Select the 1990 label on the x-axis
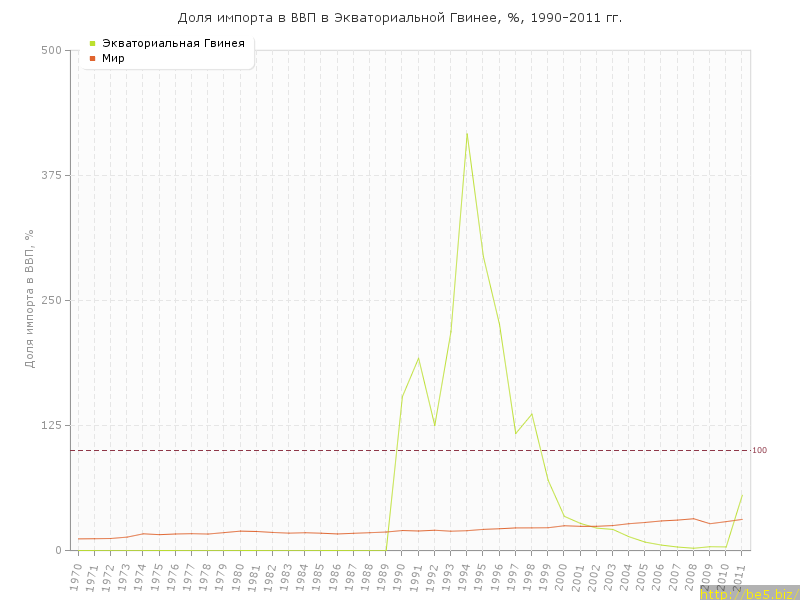The width and height of the screenshot is (800, 600). tap(400, 576)
